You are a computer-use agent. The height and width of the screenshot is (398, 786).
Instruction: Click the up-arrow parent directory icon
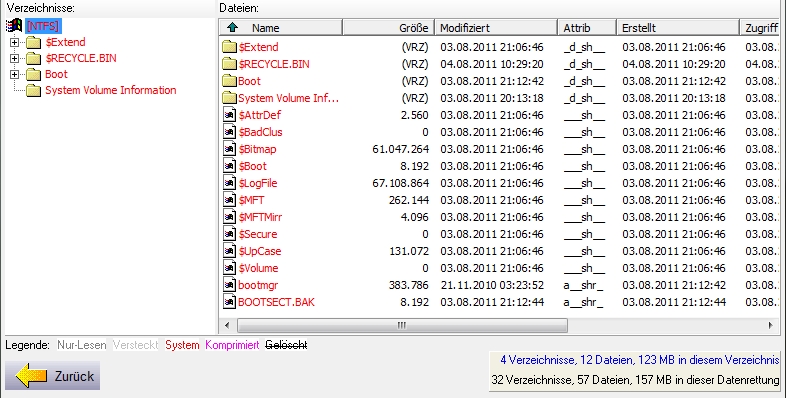(233, 28)
